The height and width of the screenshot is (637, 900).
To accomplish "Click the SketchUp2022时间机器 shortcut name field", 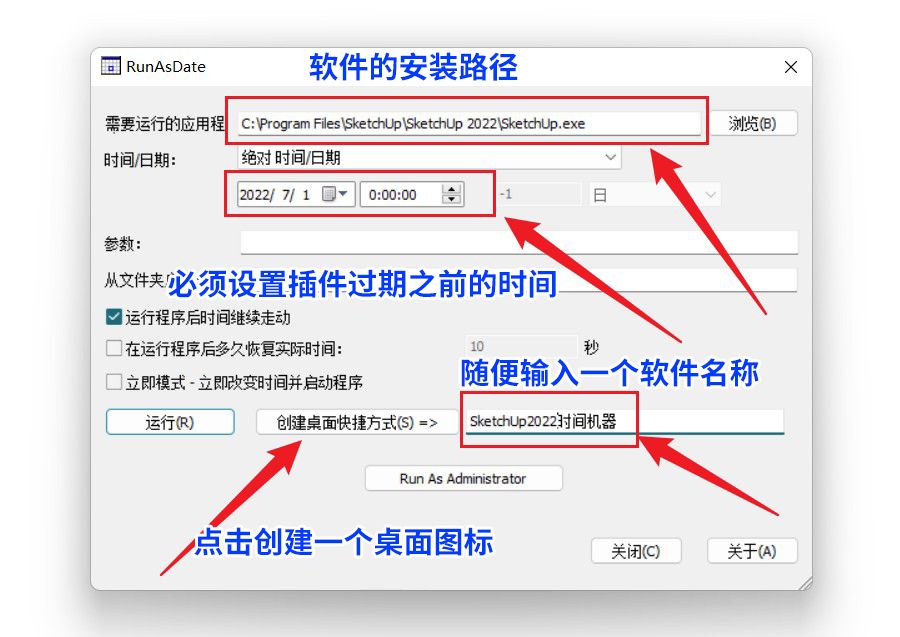I will pos(624,421).
